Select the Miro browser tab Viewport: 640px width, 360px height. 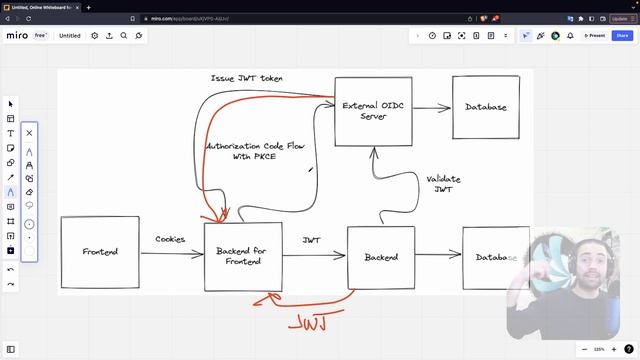pyautogui.click(x=40, y=7)
